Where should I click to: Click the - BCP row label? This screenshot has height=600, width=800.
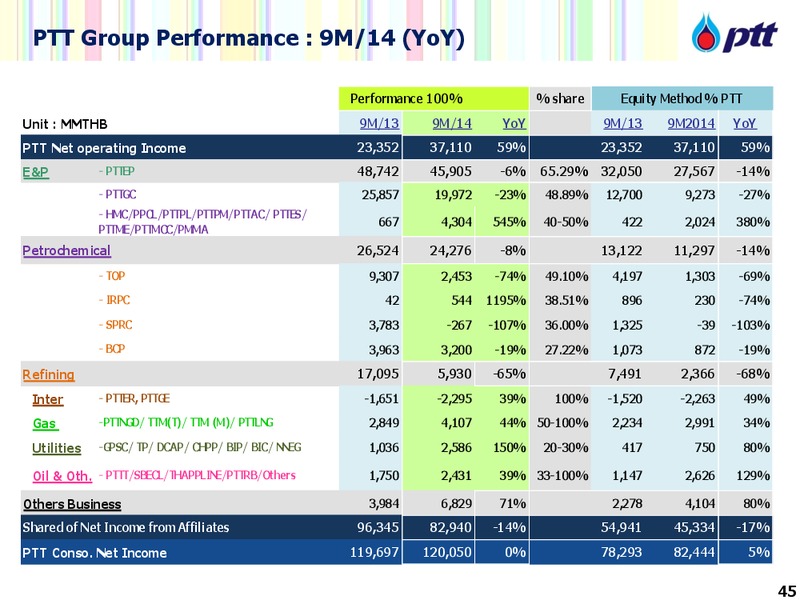[112, 349]
